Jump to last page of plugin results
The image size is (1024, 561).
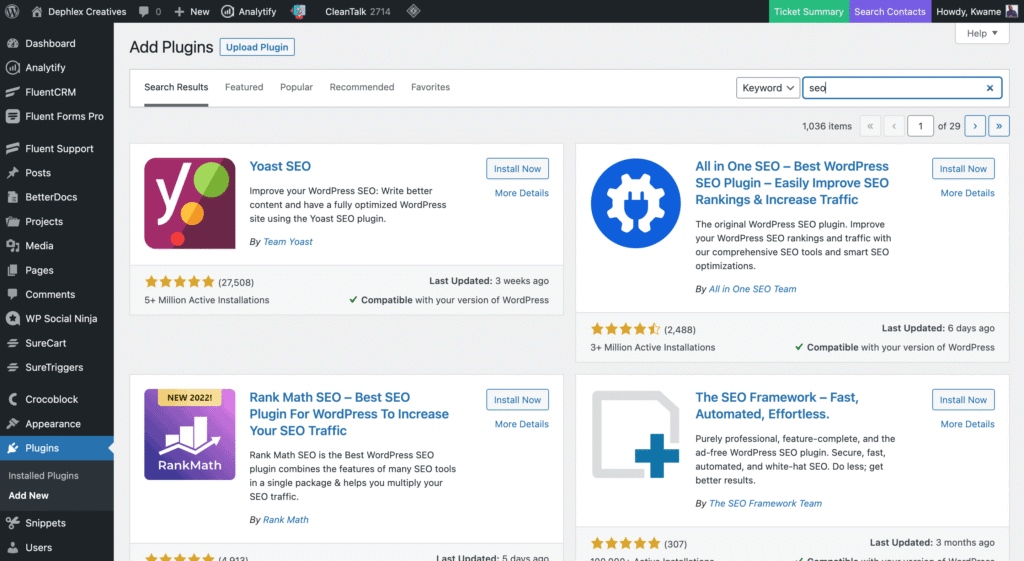[999, 126]
